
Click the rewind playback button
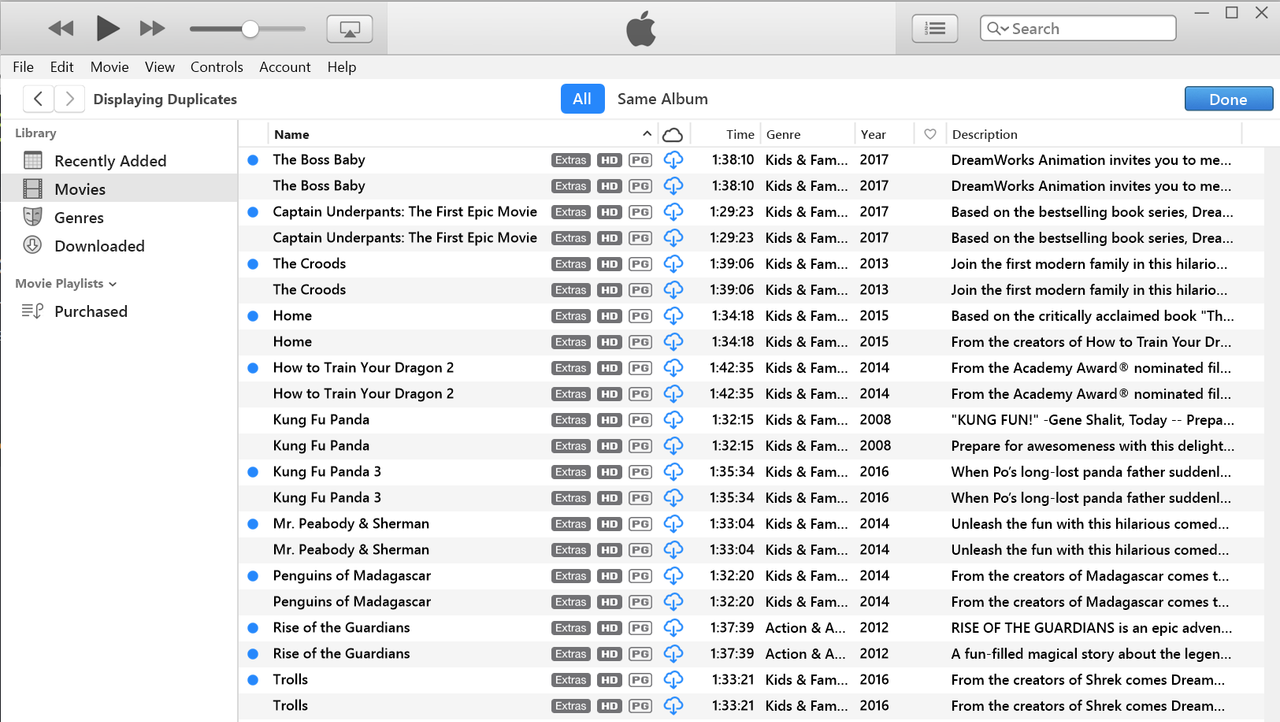(x=61, y=29)
